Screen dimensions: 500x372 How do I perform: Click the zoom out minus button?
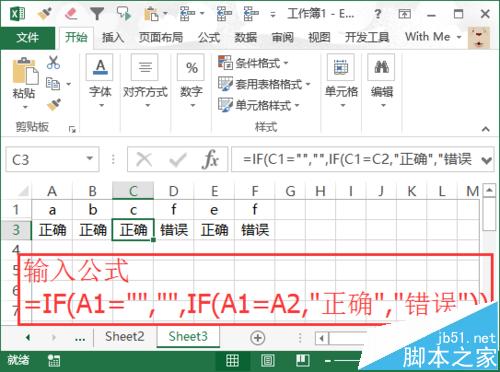tap(328, 361)
